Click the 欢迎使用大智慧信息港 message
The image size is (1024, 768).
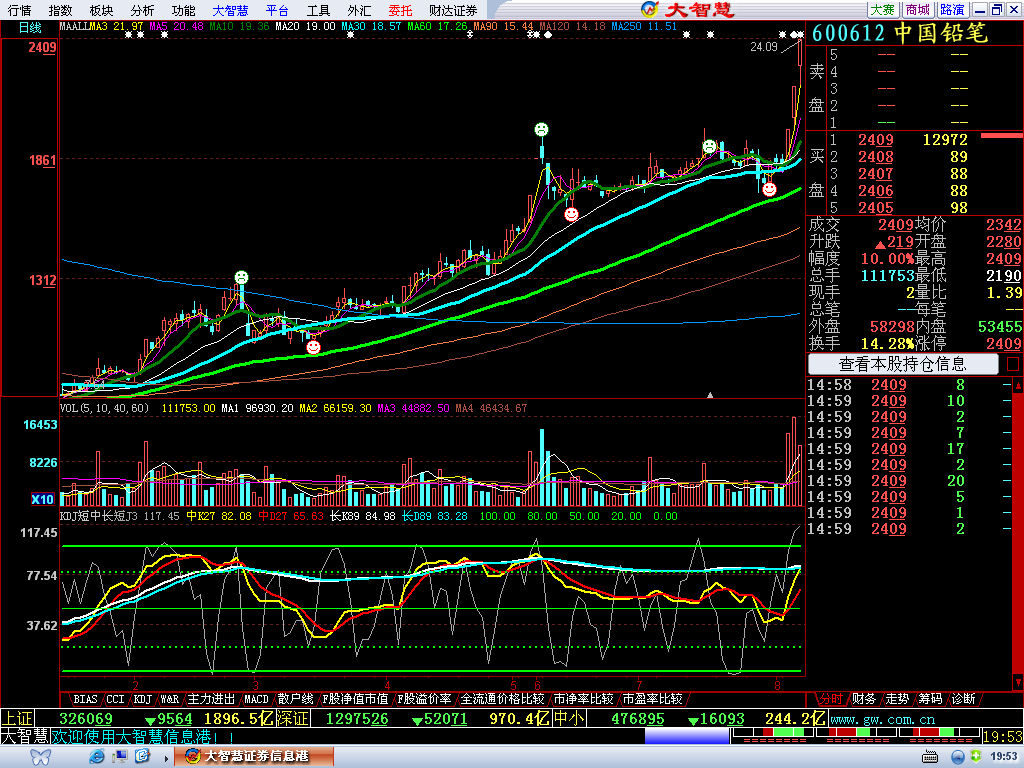click(x=142, y=737)
